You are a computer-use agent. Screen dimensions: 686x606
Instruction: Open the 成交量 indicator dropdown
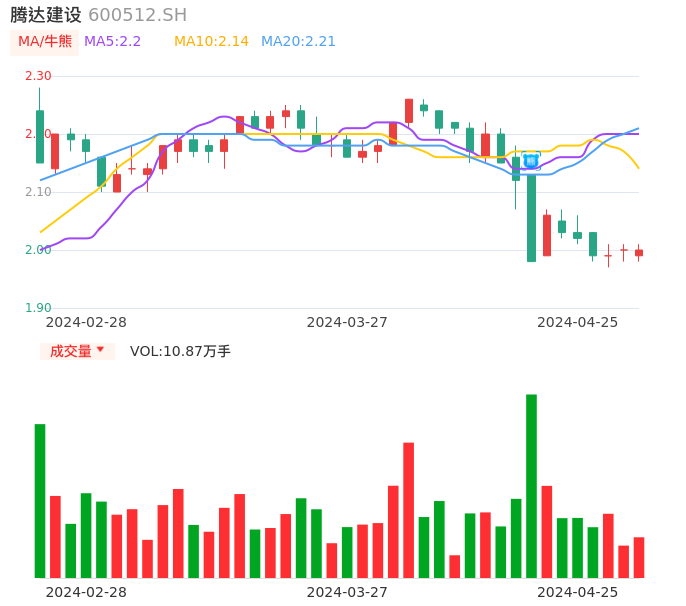(x=71, y=351)
